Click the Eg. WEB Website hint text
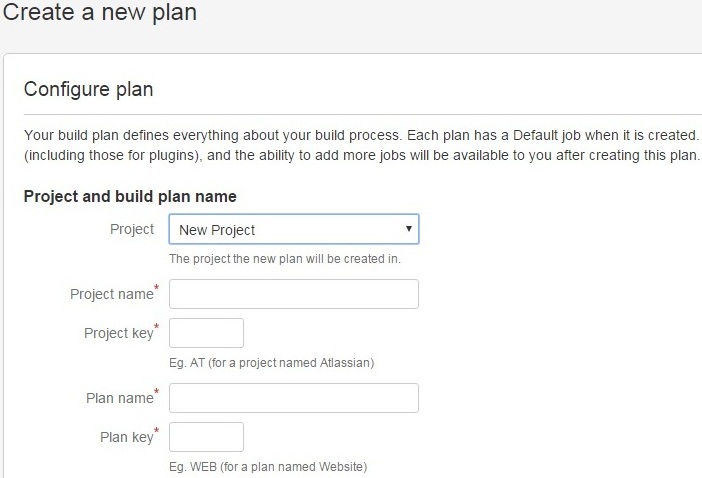Viewport: 702px width, 478px height. (x=268, y=467)
